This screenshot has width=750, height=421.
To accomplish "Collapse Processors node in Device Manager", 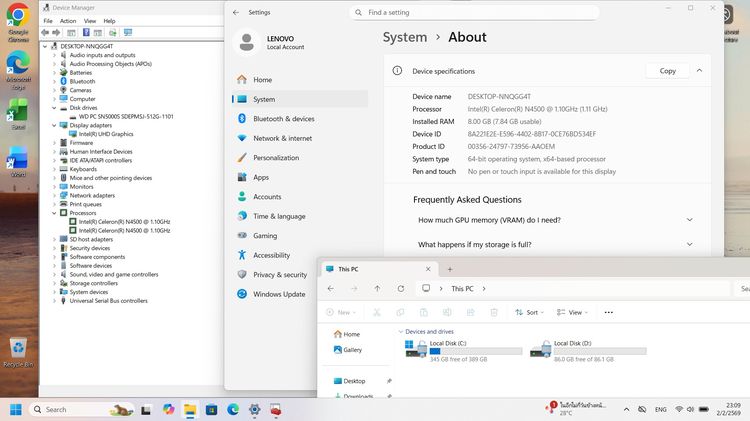I will coord(54,213).
